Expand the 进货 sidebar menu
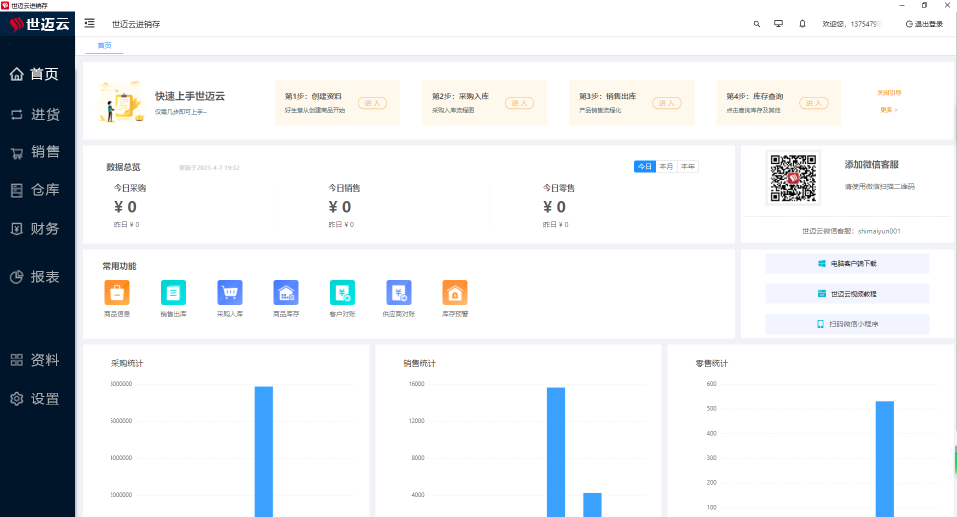Viewport: 957px width, 517px height. 37,114
